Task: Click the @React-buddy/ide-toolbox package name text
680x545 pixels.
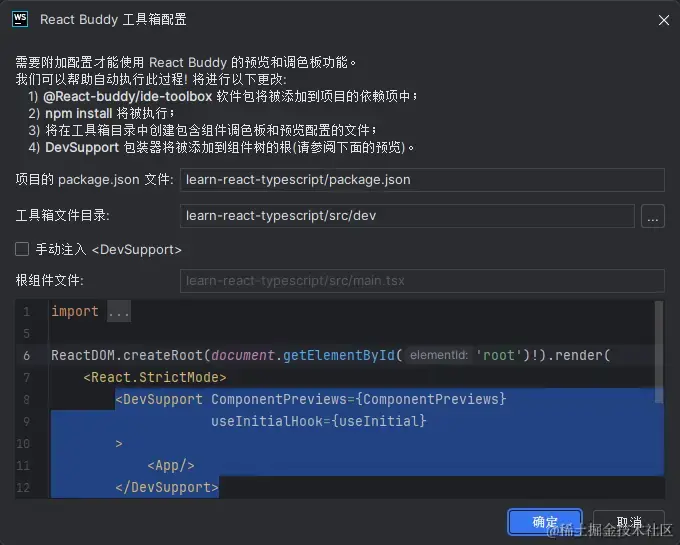Action: click(x=128, y=96)
